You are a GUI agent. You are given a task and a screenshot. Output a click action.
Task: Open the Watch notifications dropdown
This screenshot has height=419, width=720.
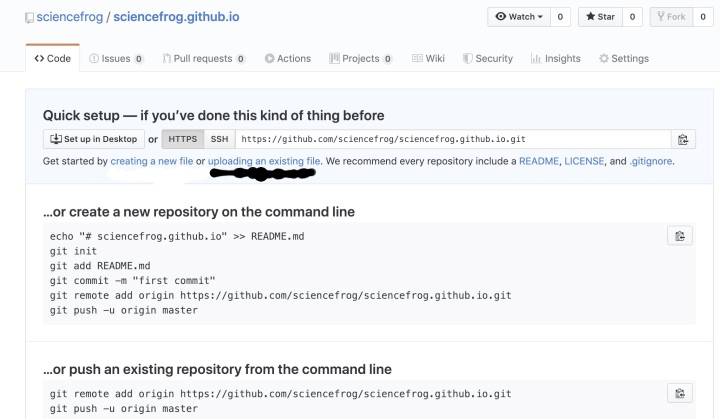tap(519, 17)
